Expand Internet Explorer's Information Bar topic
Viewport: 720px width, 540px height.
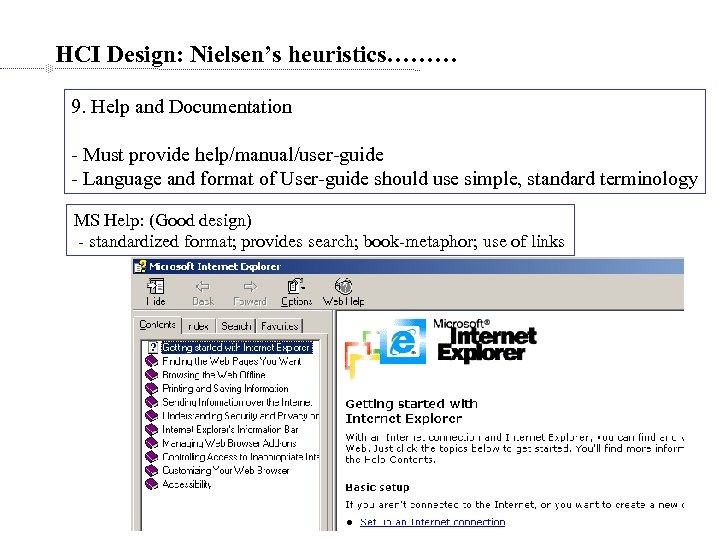pyautogui.click(x=230, y=430)
